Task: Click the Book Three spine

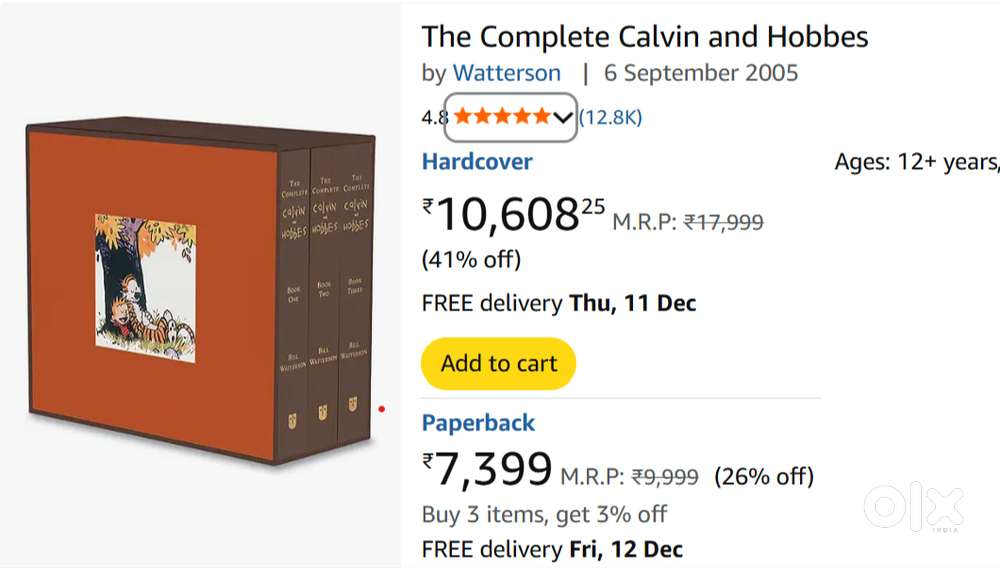Action: [x=352, y=300]
